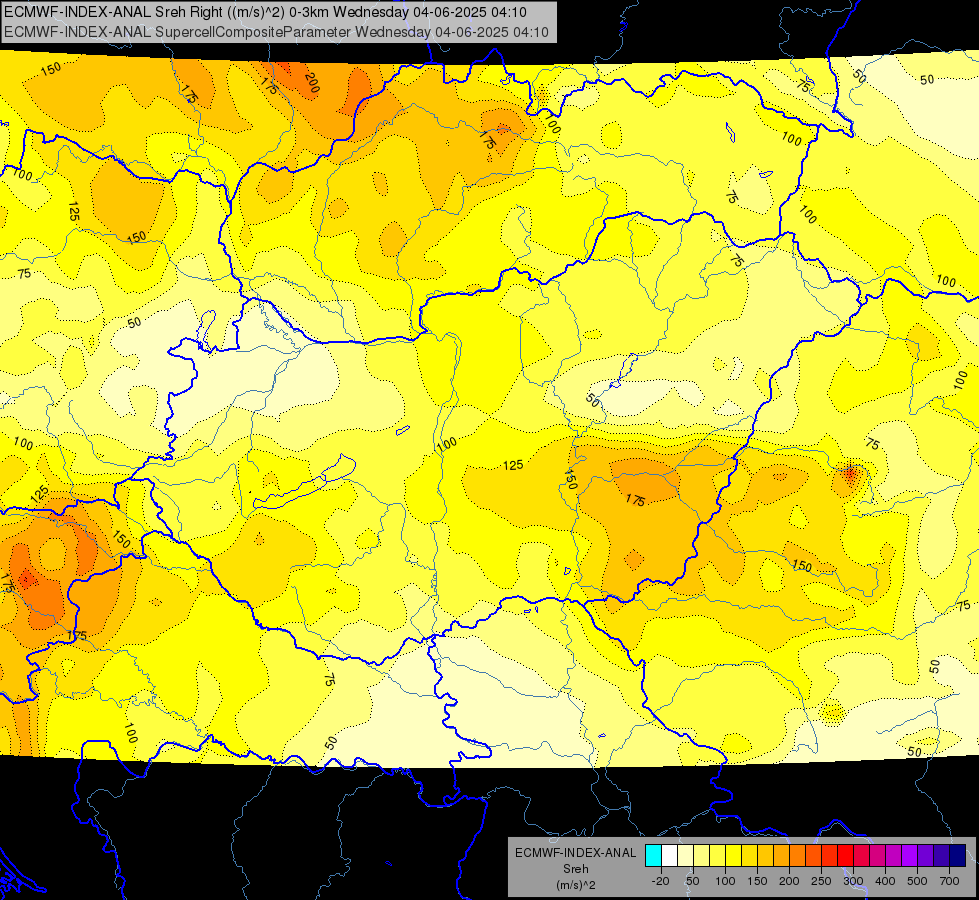Click the legend text 'Sreh'
Screen dimensions: 979x900
coord(576,869)
